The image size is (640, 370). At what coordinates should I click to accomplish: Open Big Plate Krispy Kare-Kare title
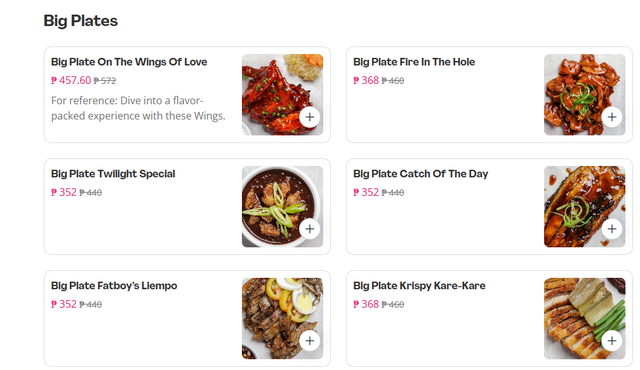tap(419, 286)
